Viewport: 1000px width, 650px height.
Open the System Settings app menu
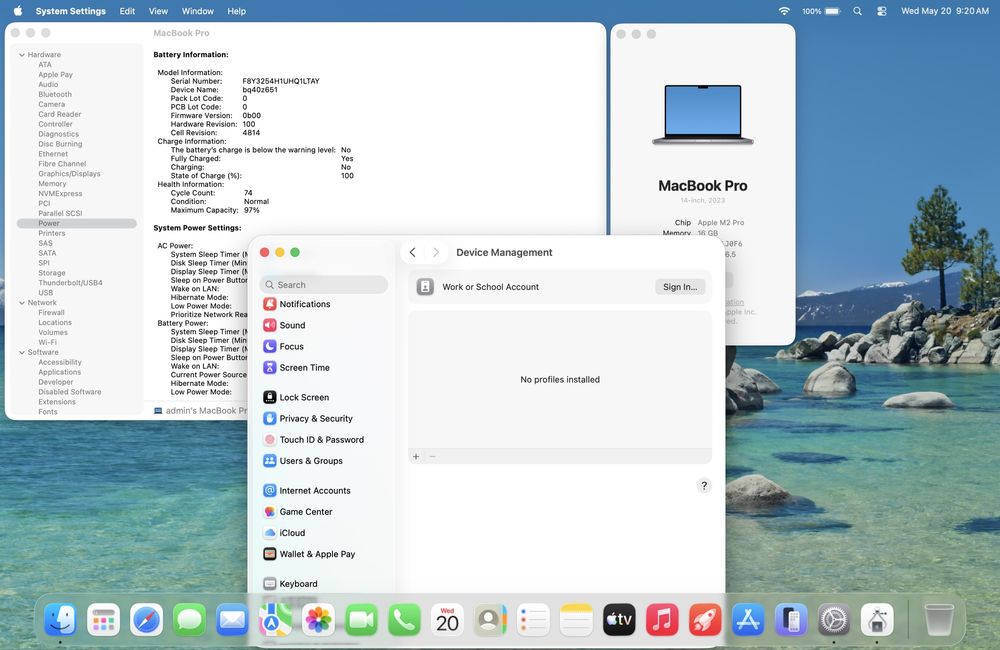pyautogui.click(x=71, y=11)
